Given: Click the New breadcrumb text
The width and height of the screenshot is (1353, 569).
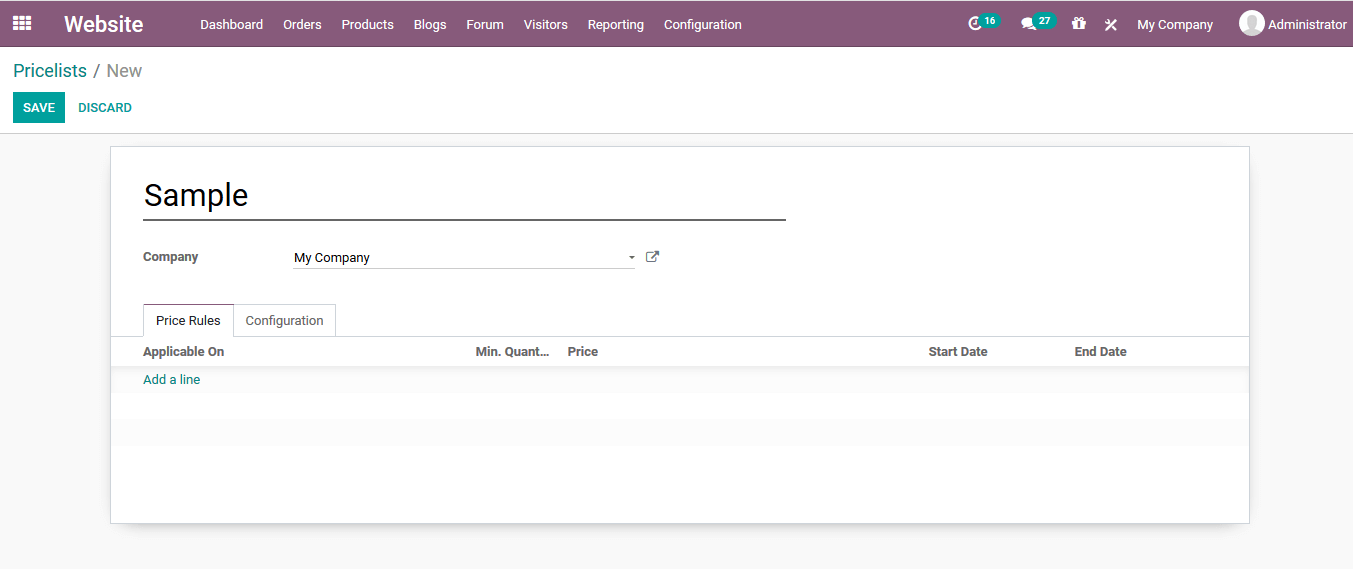Looking at the screenshot, I should [x=124, y=71].
